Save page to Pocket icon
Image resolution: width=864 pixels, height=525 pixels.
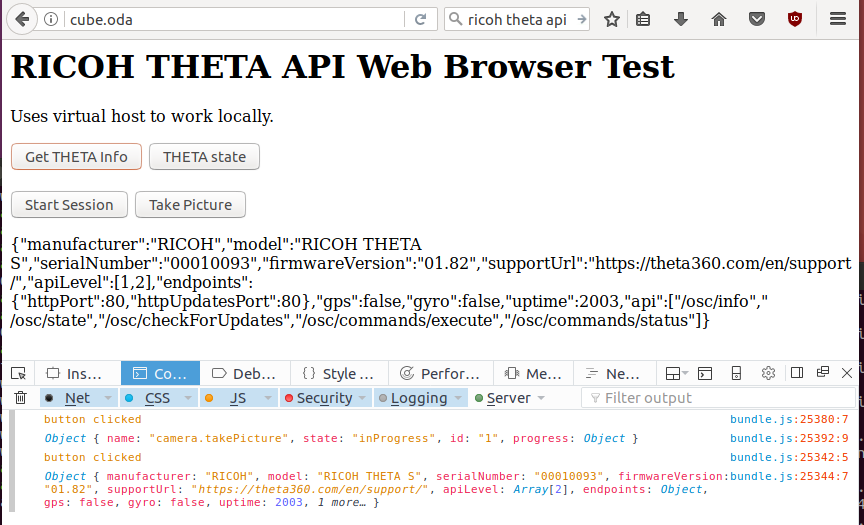[757, 20]
